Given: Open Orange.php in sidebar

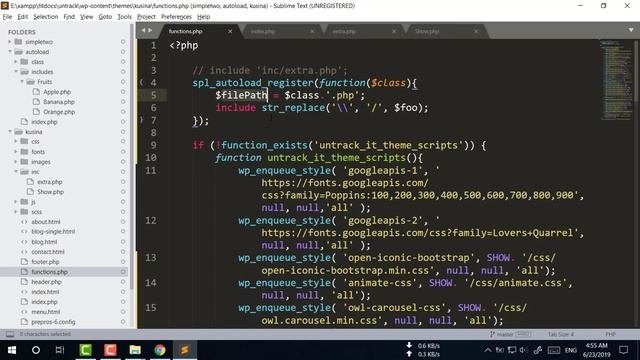Looking at the screenshot, I should pyautogui.click(x=59, y=112).
